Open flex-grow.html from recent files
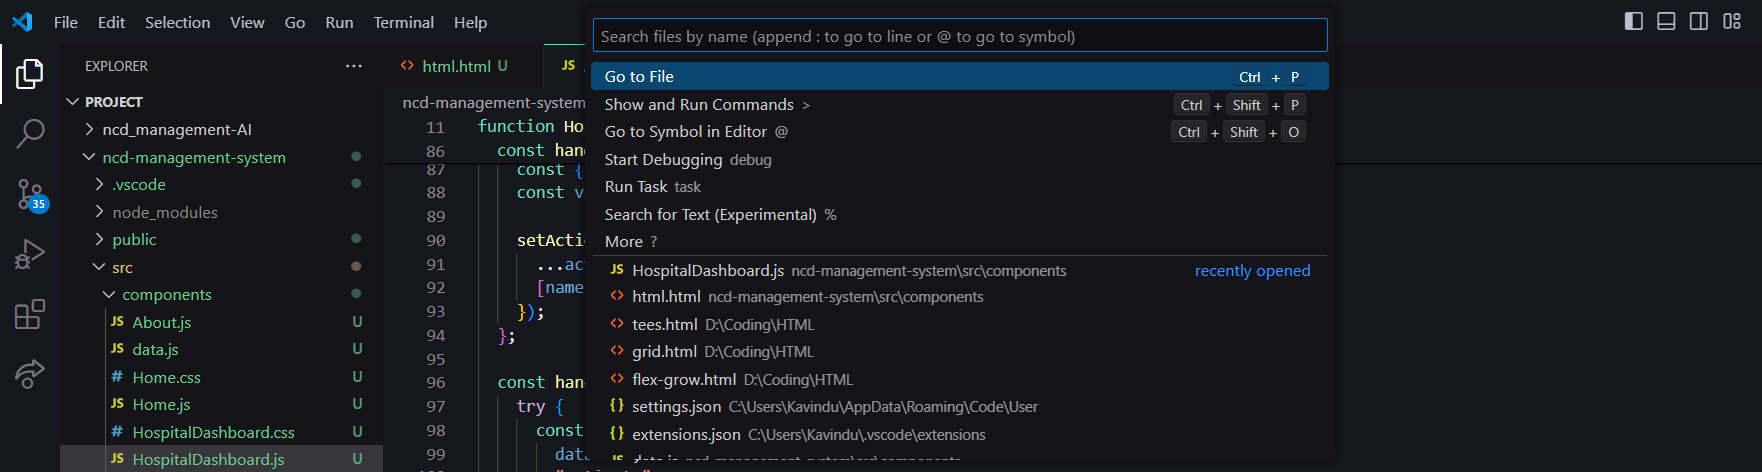 (960, 379)
